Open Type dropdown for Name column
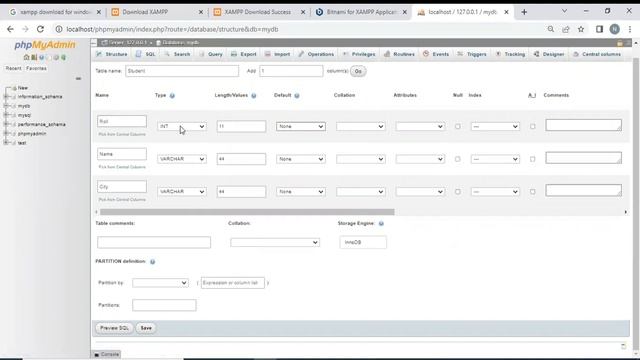Screen dimensions: 640x360 182,159
